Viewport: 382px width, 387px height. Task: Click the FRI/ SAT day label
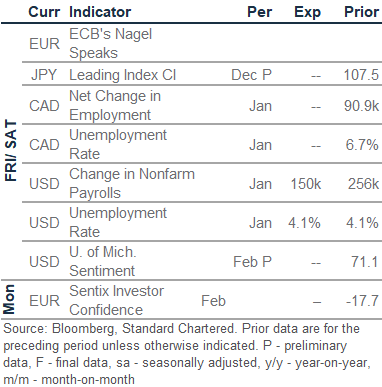[11, 151]
